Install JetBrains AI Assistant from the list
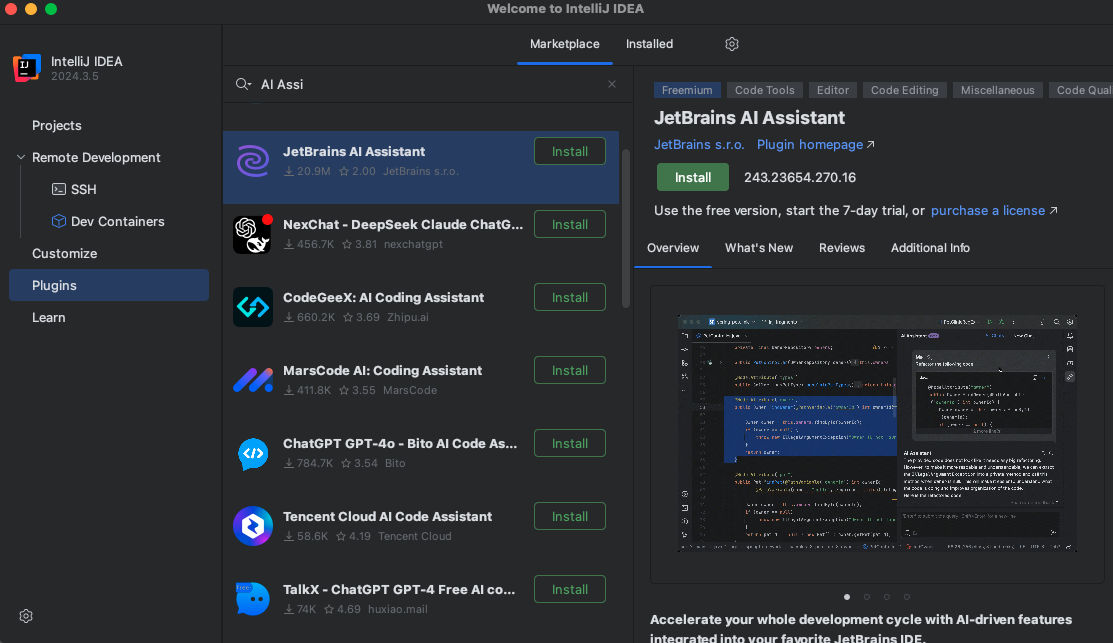The height and width of the screenshot is (643, 1113). click(570, 151)
